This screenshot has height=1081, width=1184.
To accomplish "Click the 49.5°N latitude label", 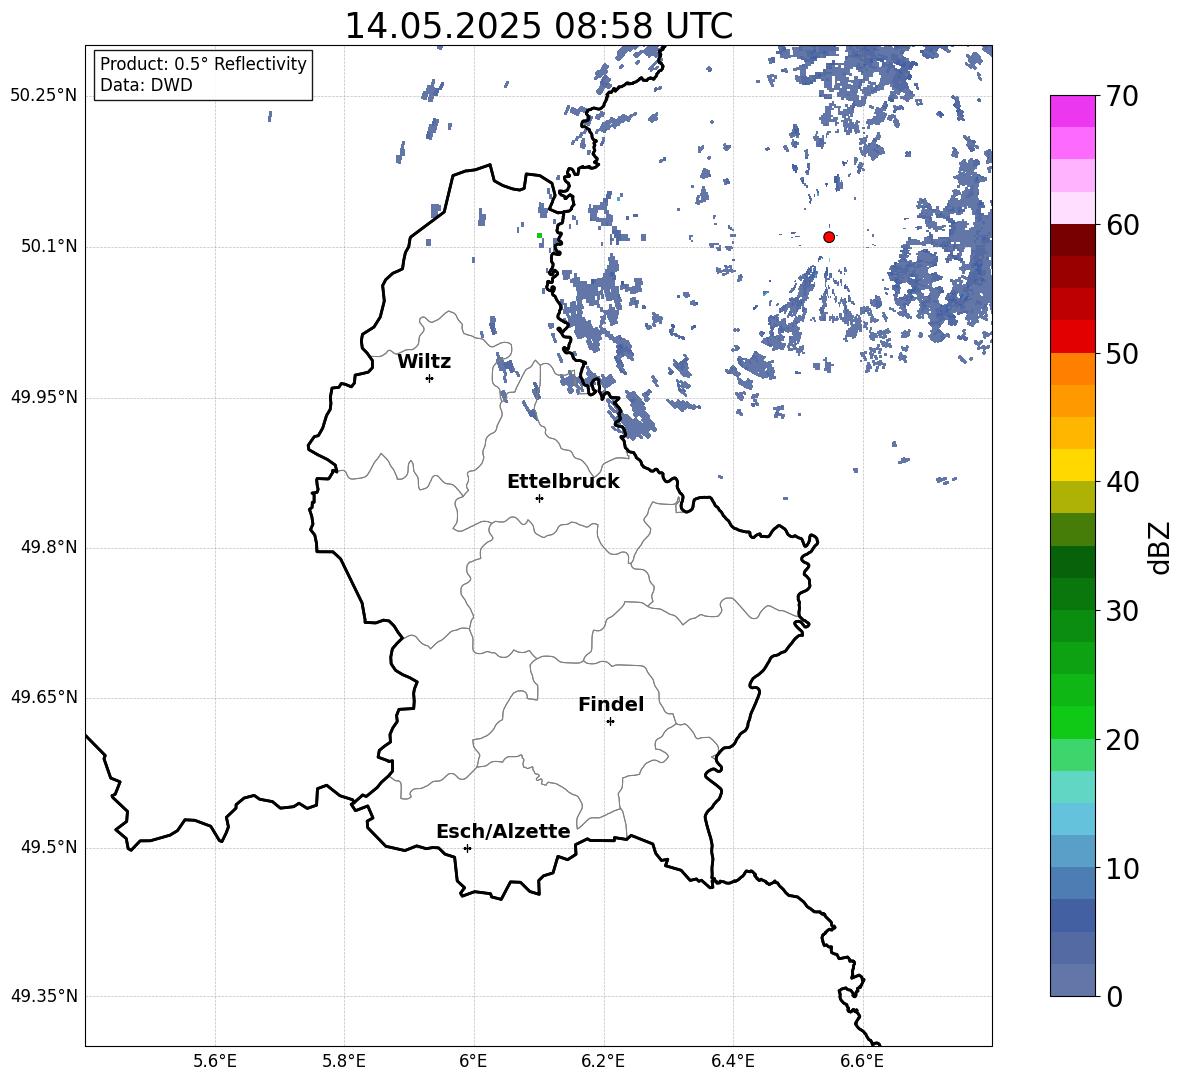I will 49,847.
